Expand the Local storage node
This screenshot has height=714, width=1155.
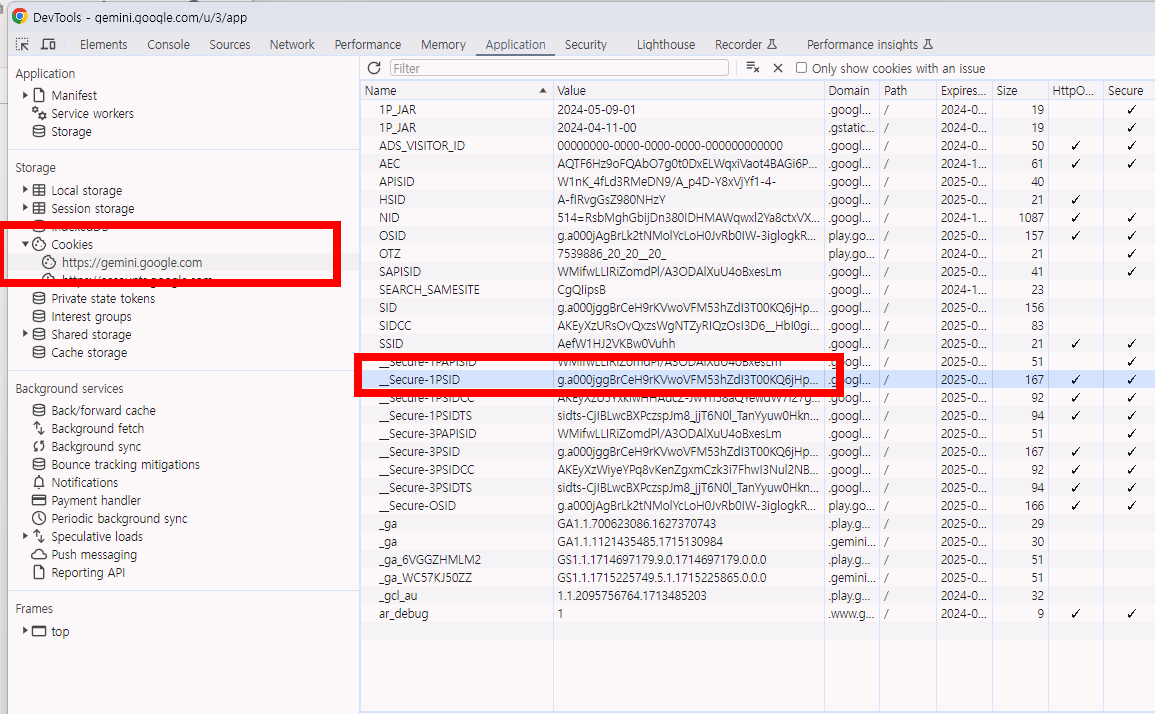click(x=25, y=190)
